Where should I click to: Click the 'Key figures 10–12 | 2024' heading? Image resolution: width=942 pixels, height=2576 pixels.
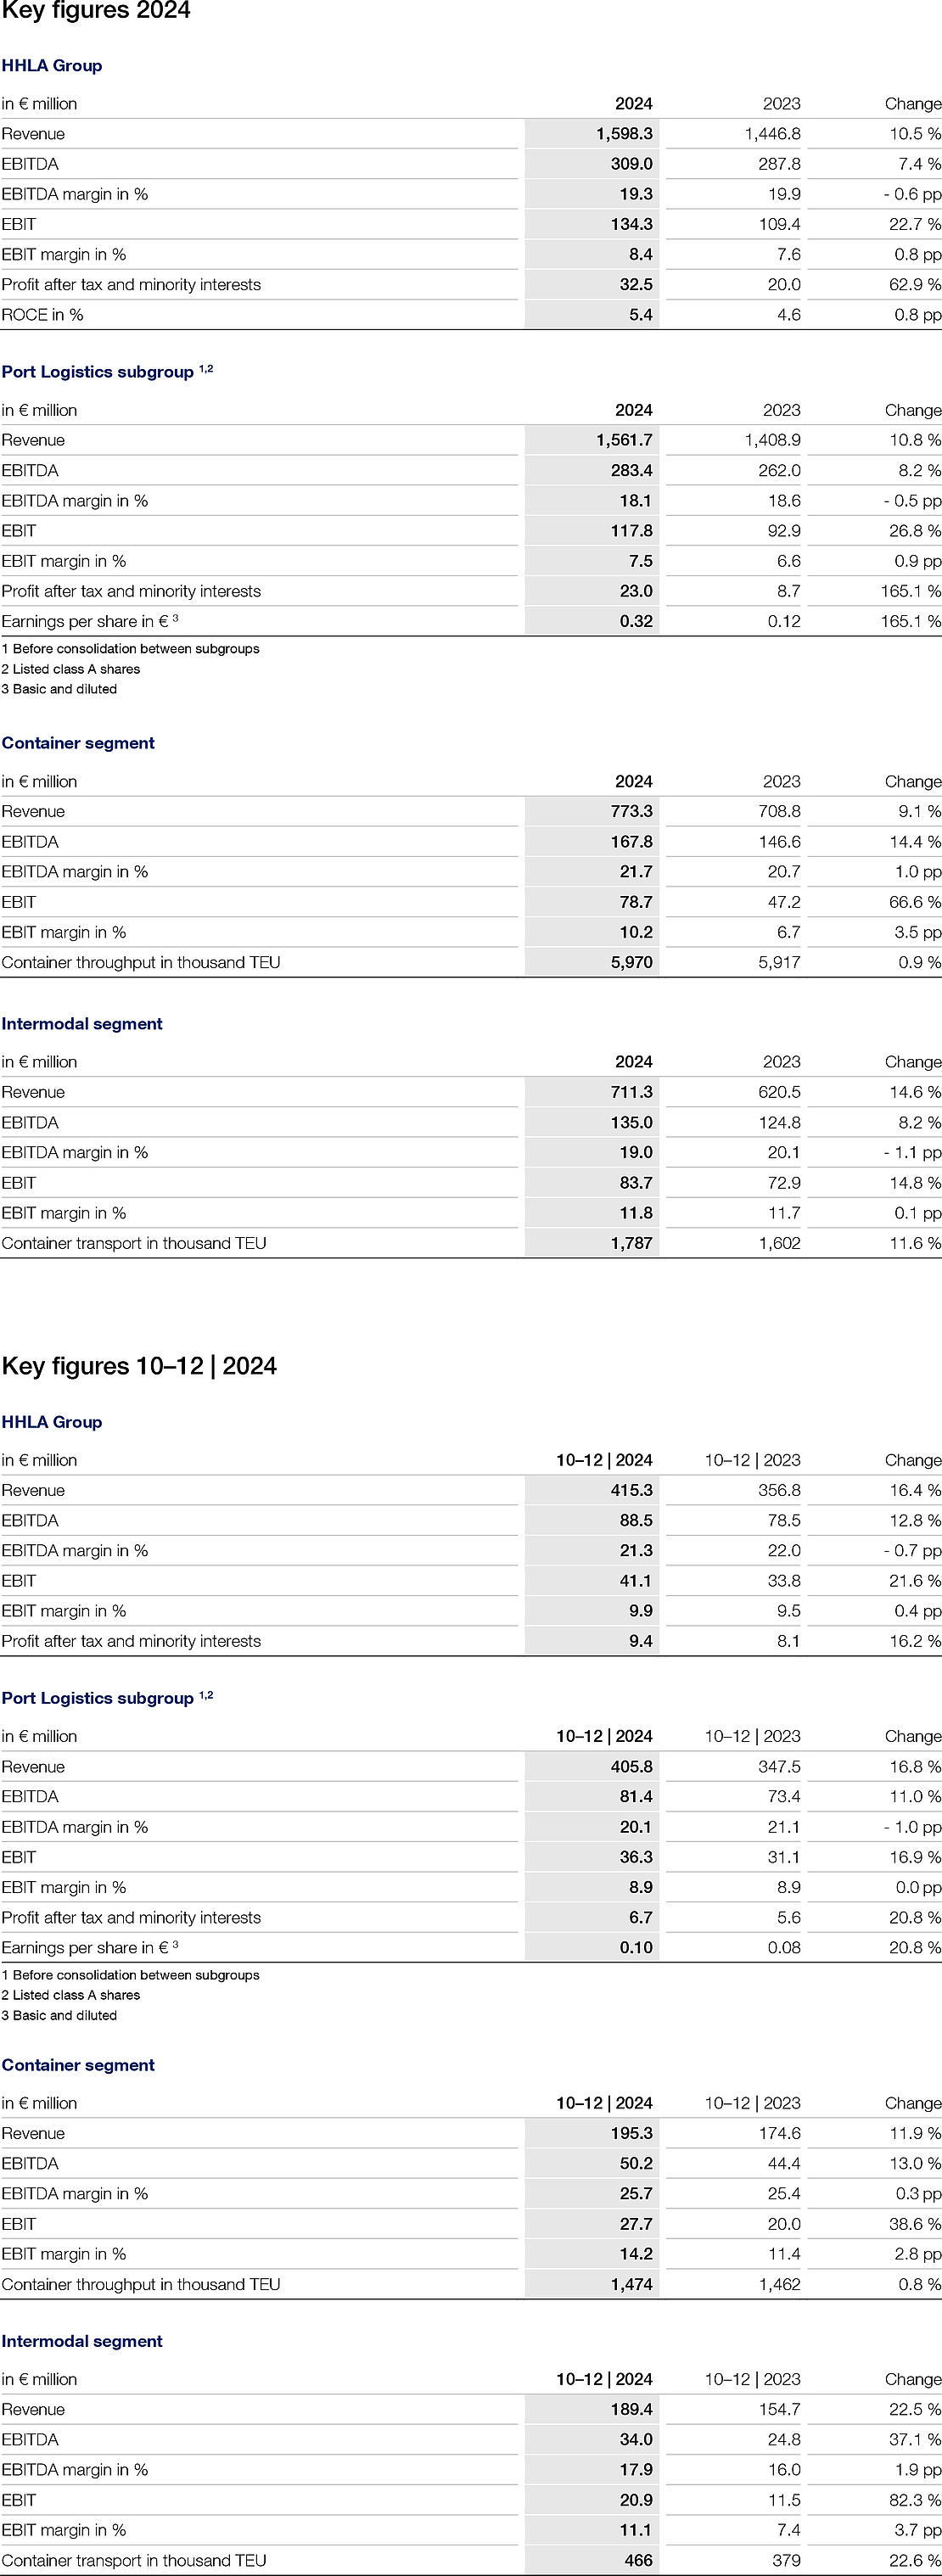pyautogui.click(x=139, y=1366)
